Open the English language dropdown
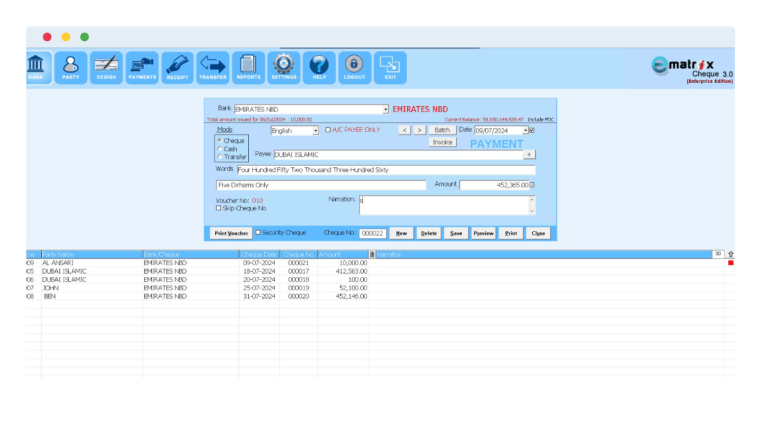Viewport: 768px width, 425px height. (315, 130)
